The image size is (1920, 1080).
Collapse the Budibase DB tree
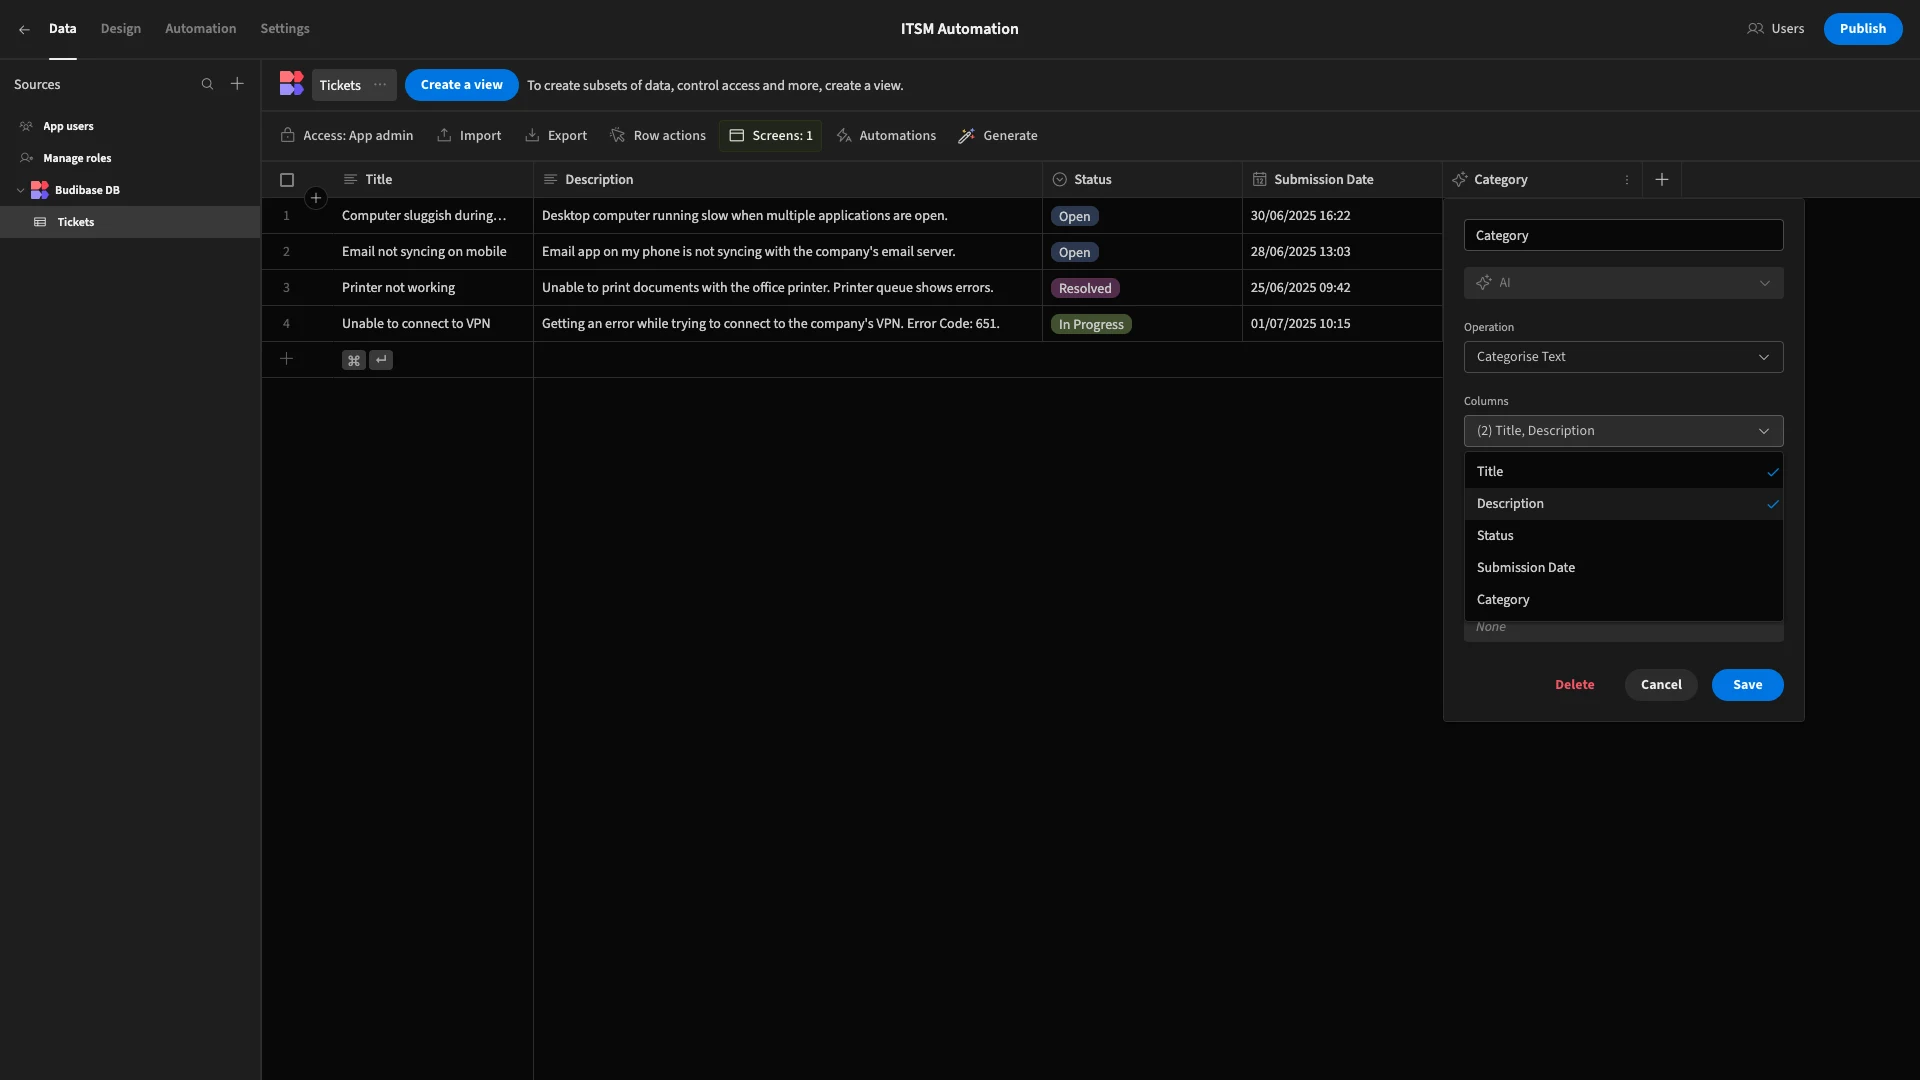21,190
